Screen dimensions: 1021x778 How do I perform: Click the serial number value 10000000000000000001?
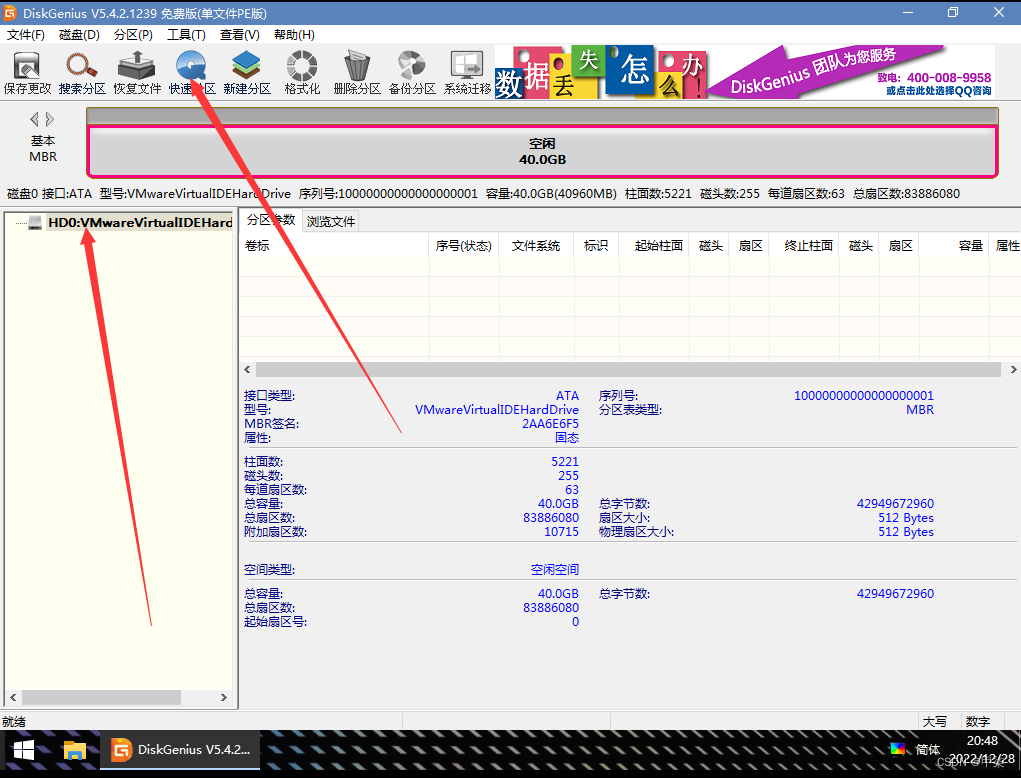(863, 396)
